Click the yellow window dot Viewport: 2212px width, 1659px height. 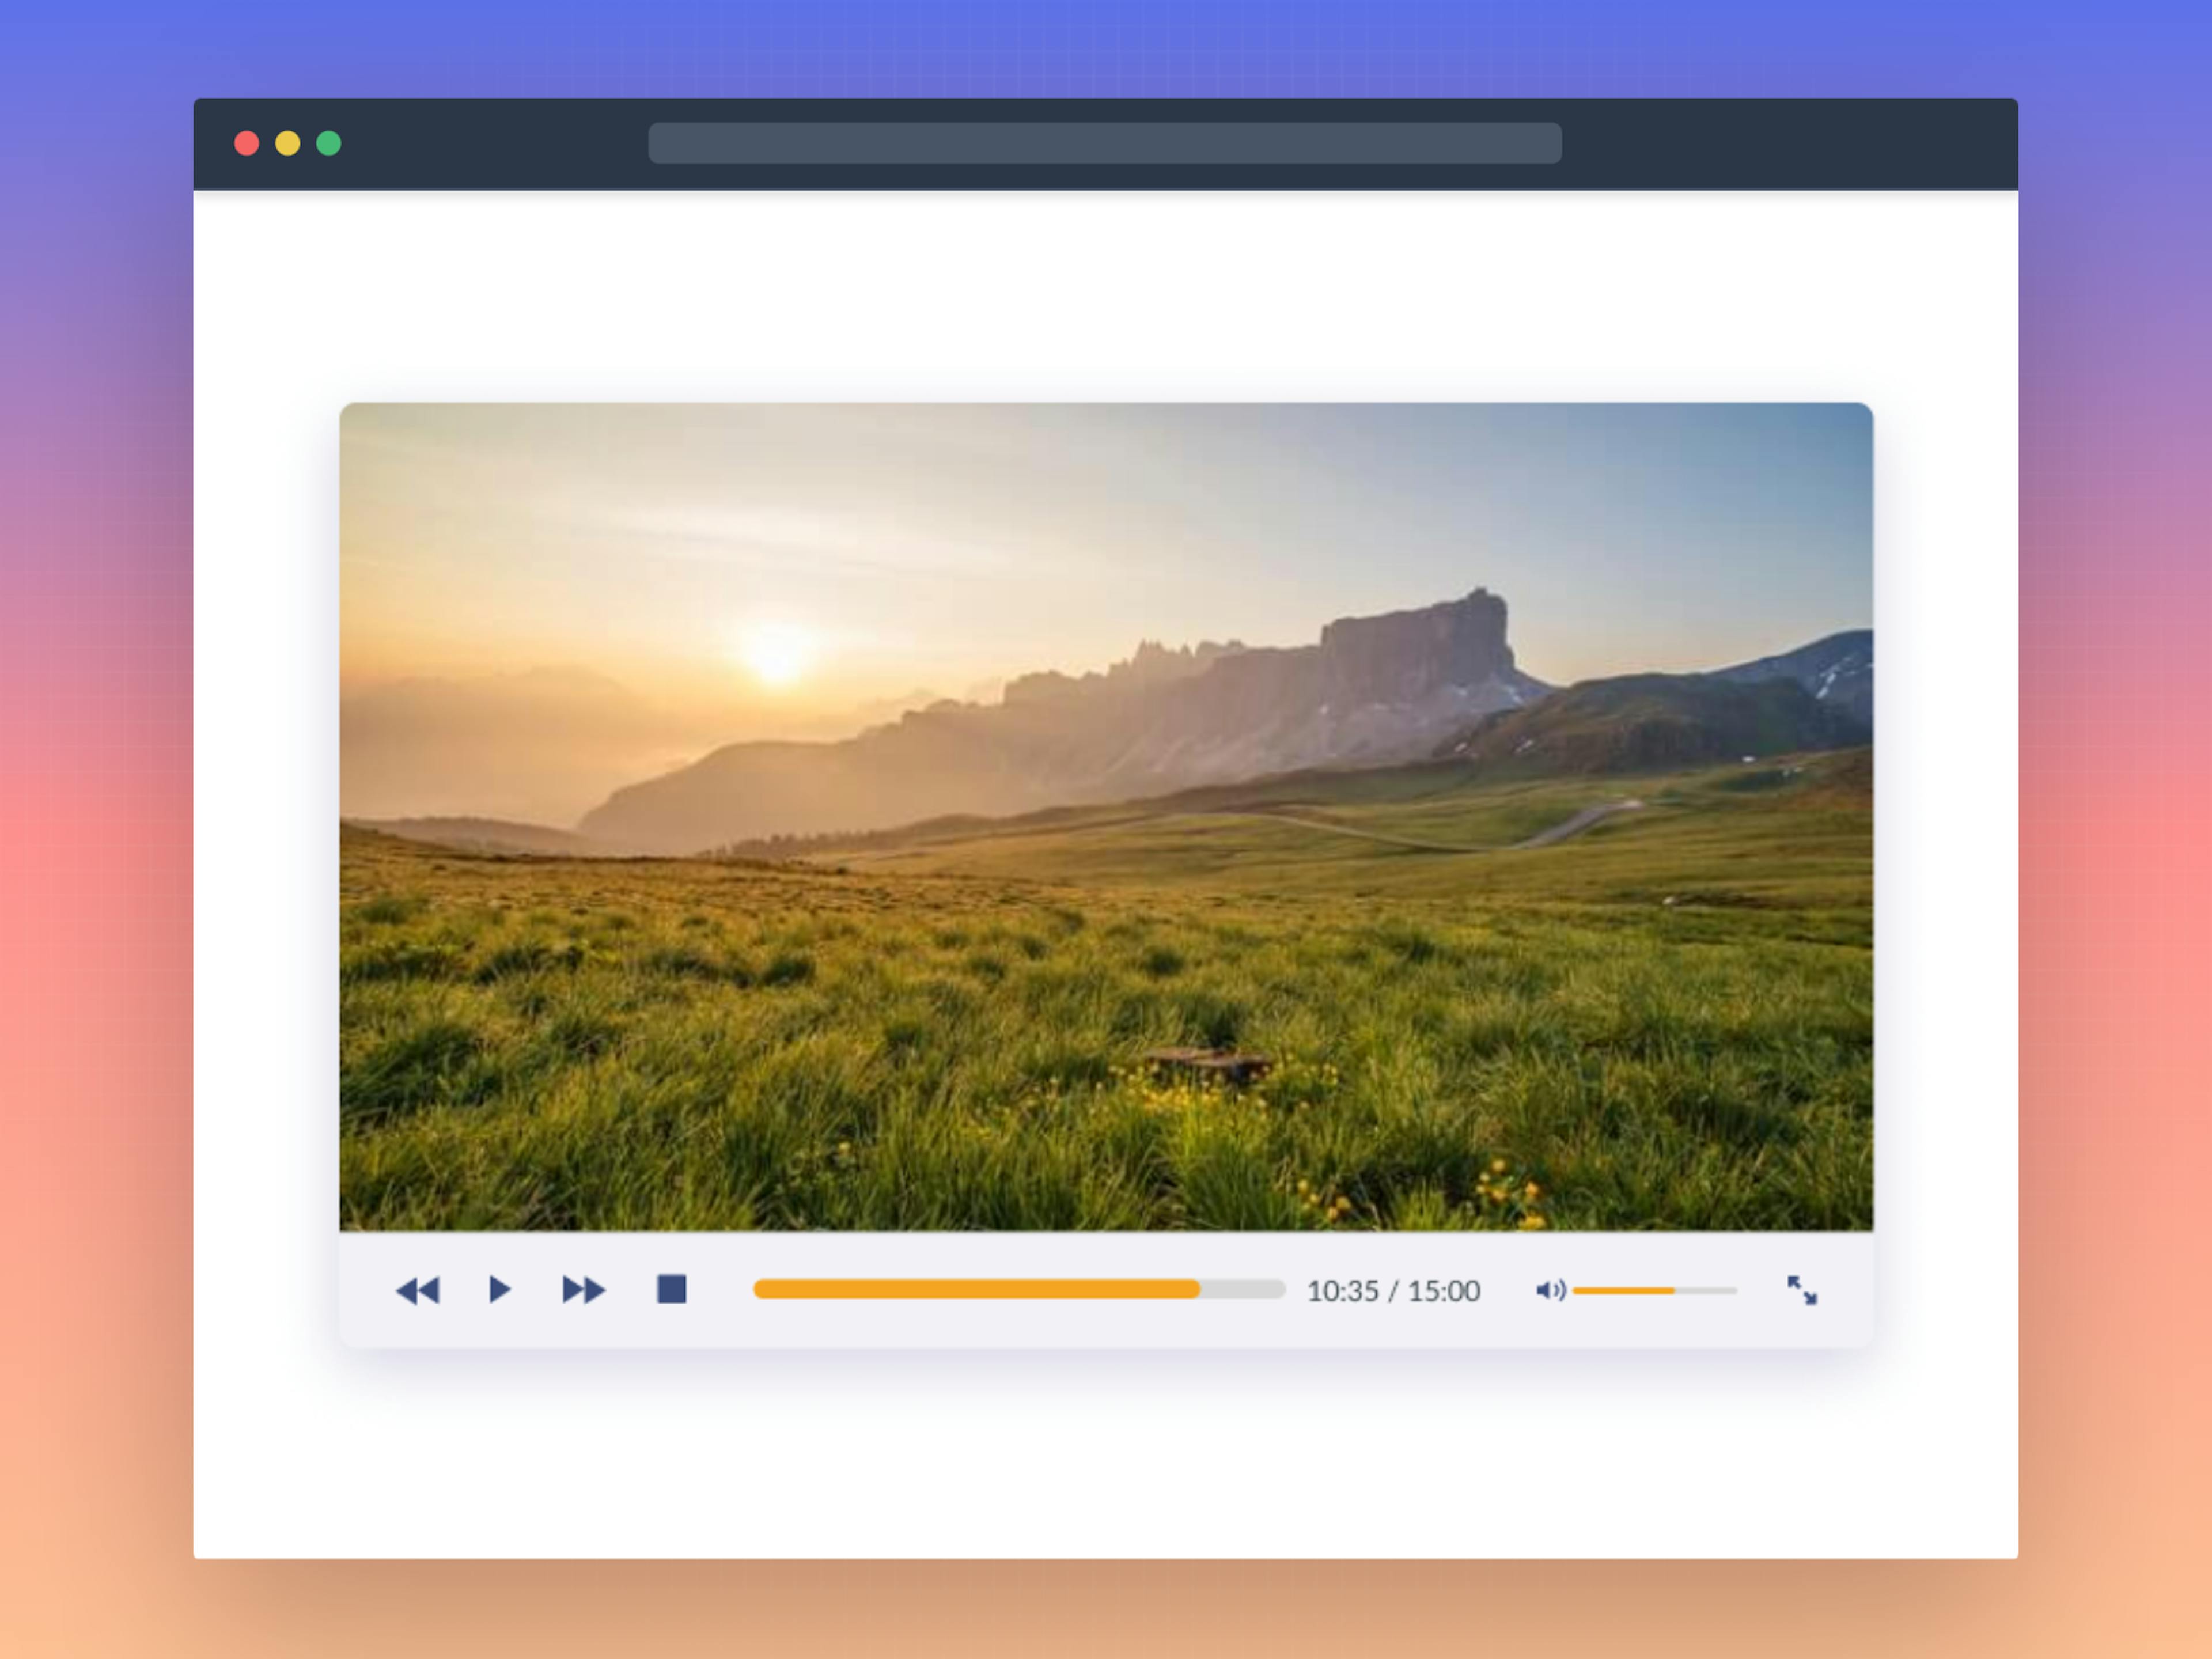(288, 143)
